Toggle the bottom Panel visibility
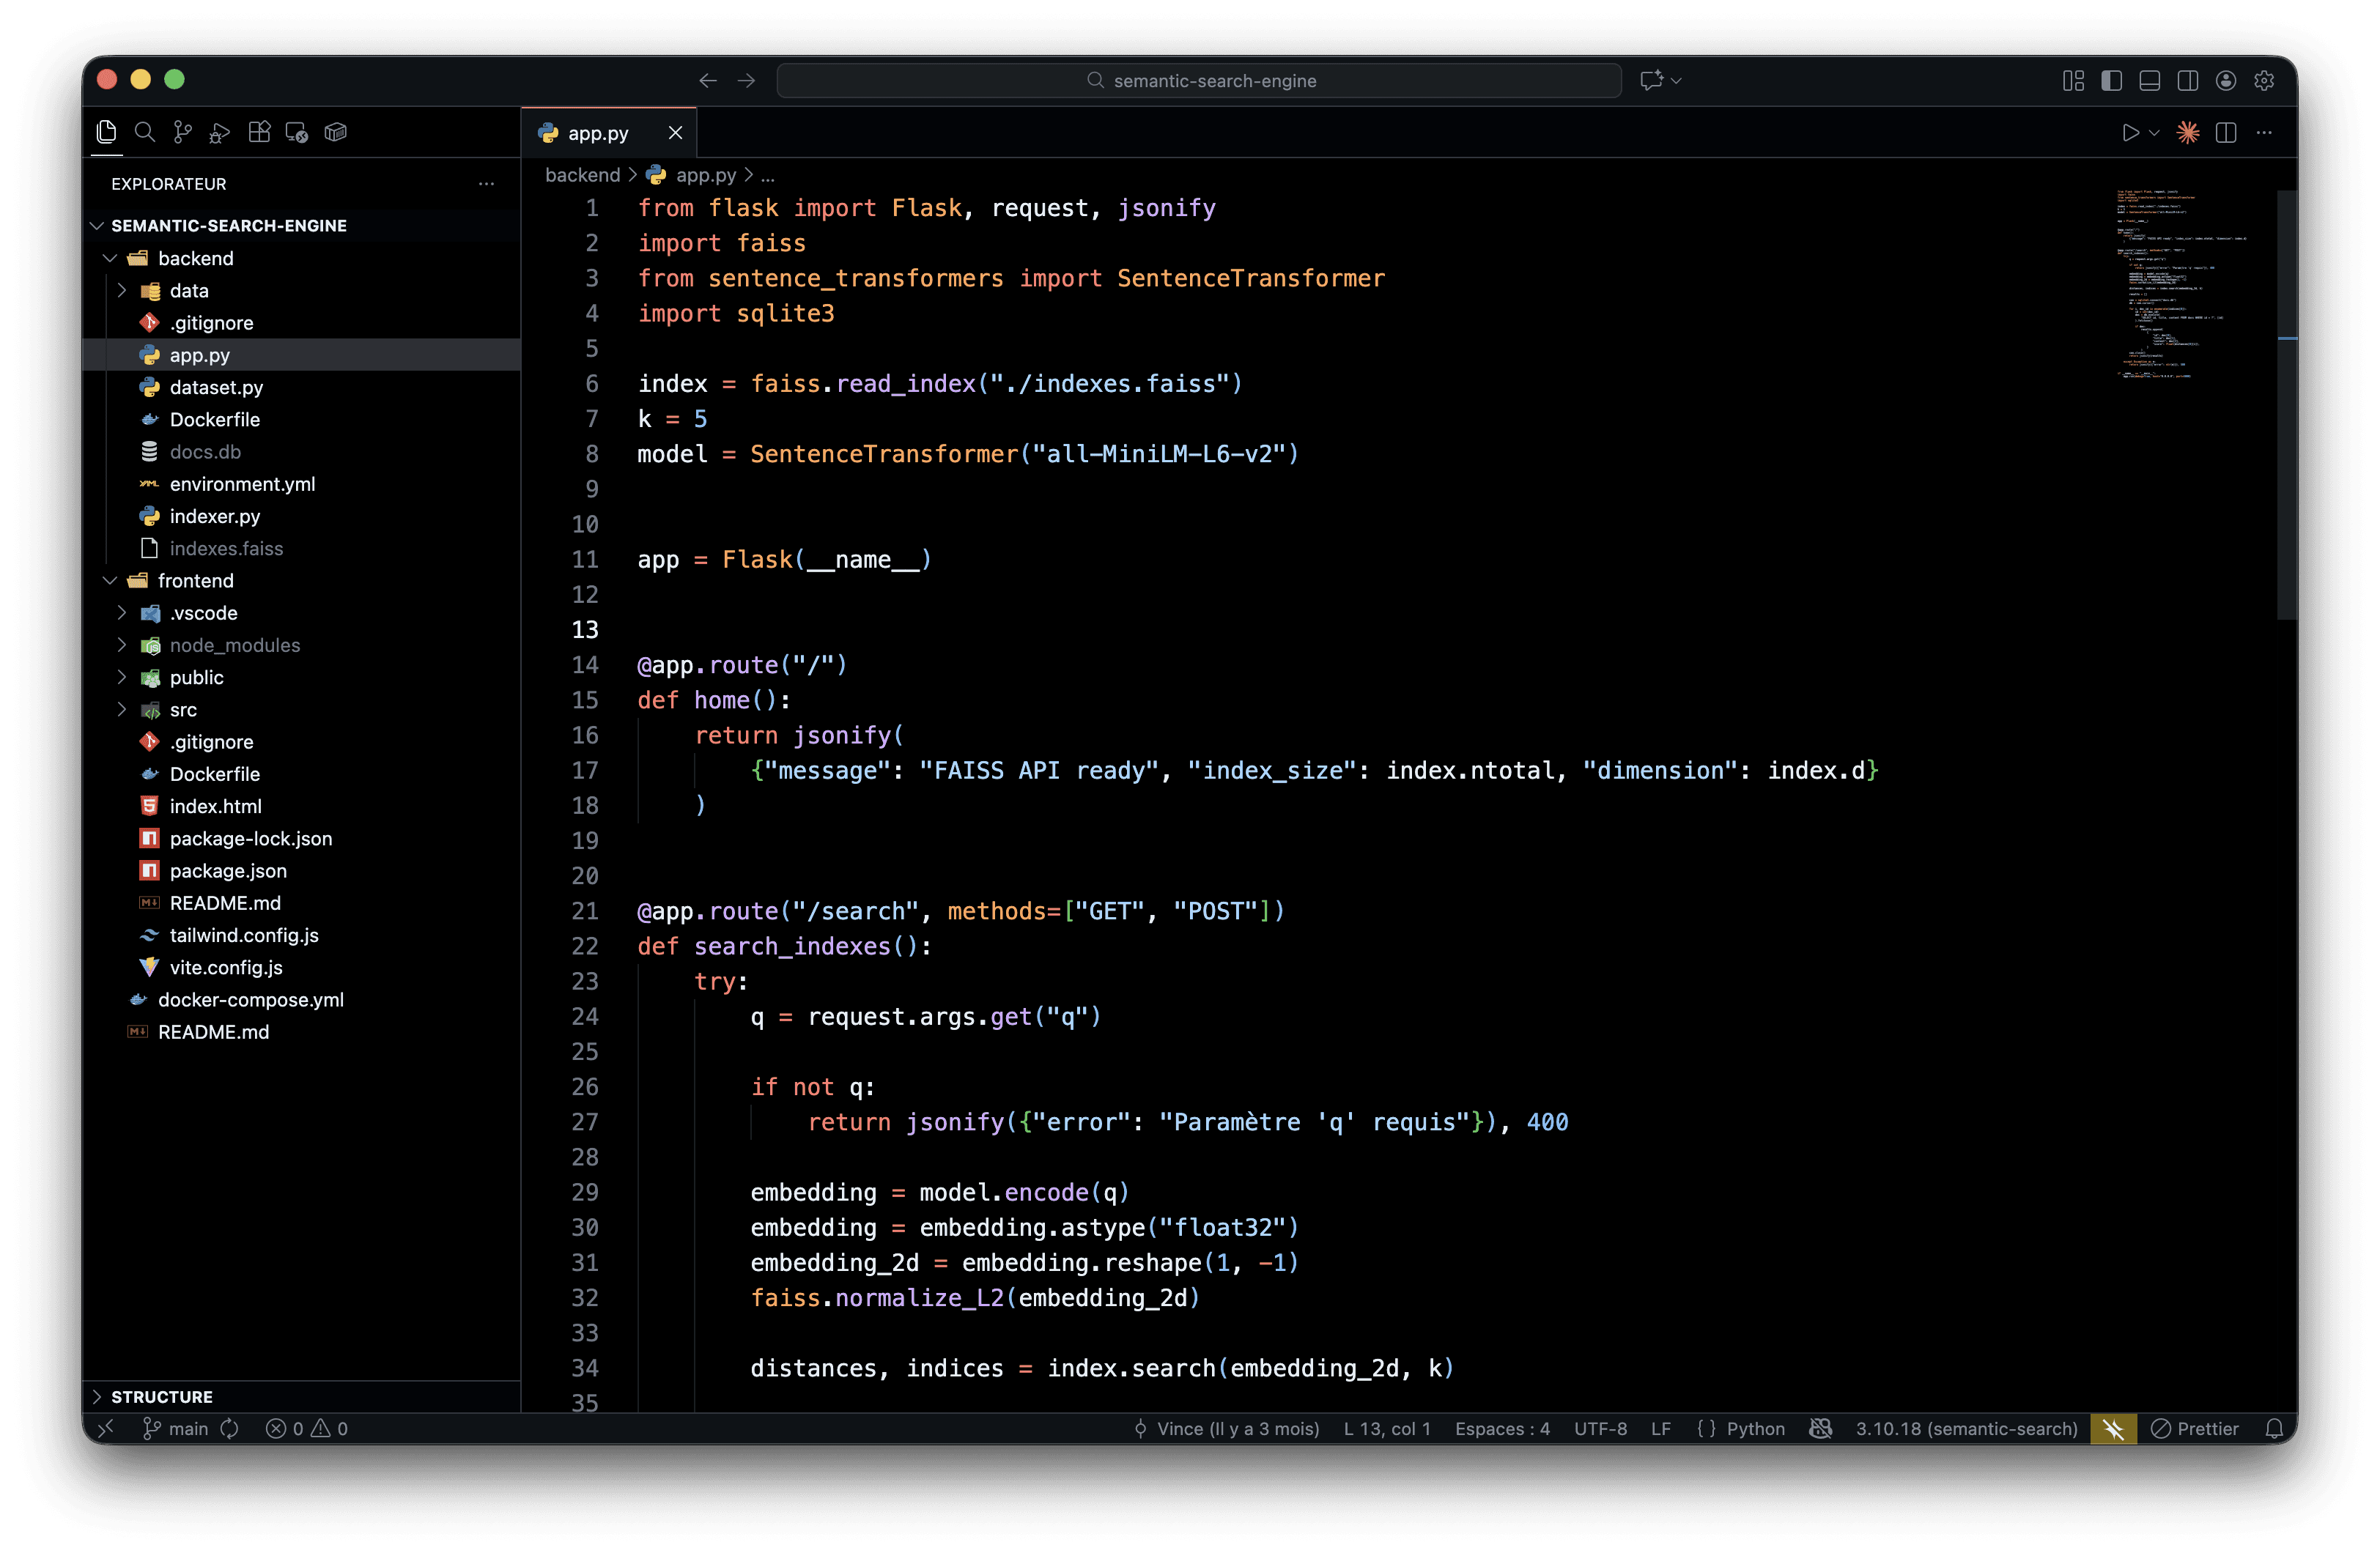Image resolution: width=2380 pixels, height=1553 pixels. pos(2149,80)
